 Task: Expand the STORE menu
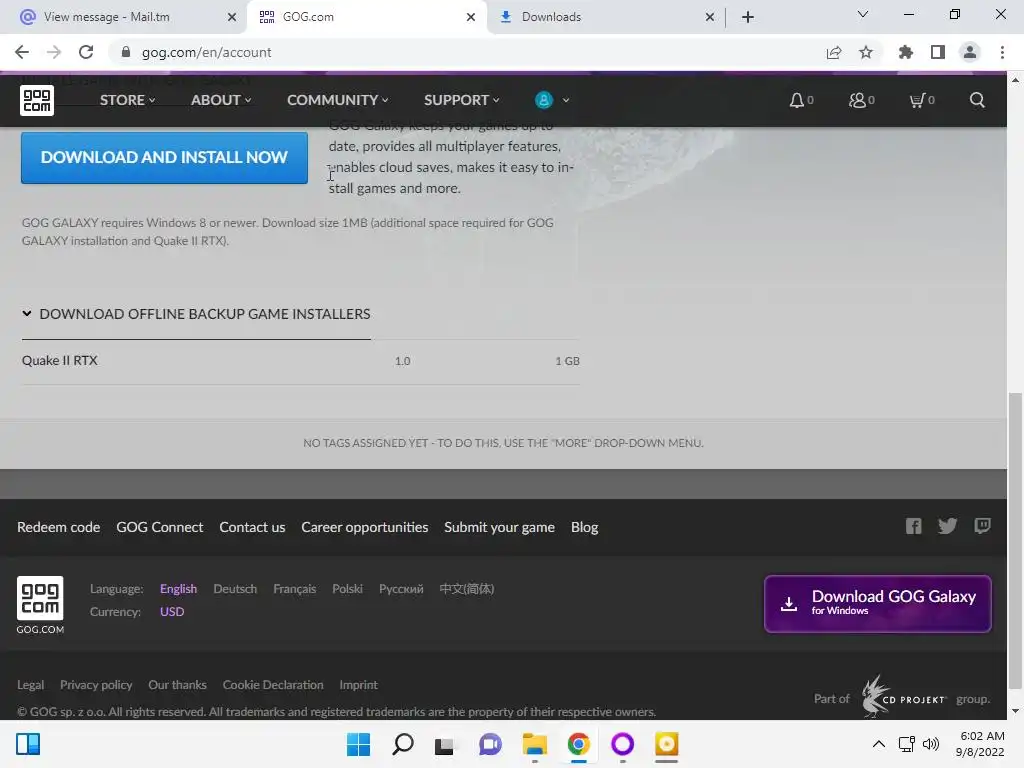point(127,100)
